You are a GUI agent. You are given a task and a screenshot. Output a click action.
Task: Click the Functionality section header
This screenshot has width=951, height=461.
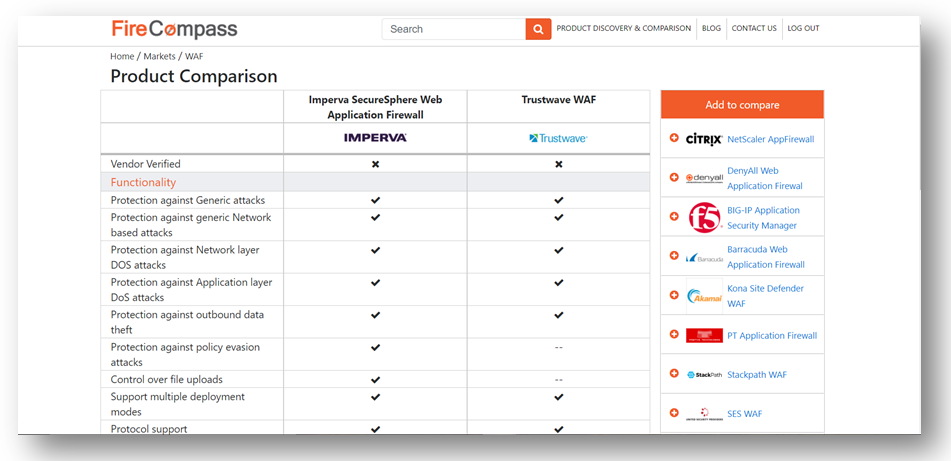pos(143,182)
